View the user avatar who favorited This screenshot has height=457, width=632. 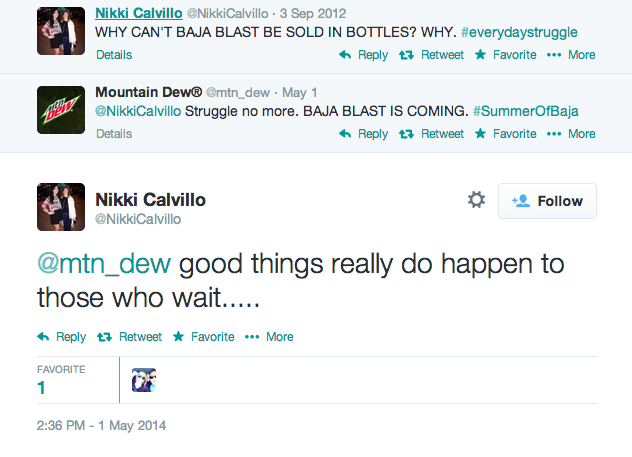tap(144, 380)
